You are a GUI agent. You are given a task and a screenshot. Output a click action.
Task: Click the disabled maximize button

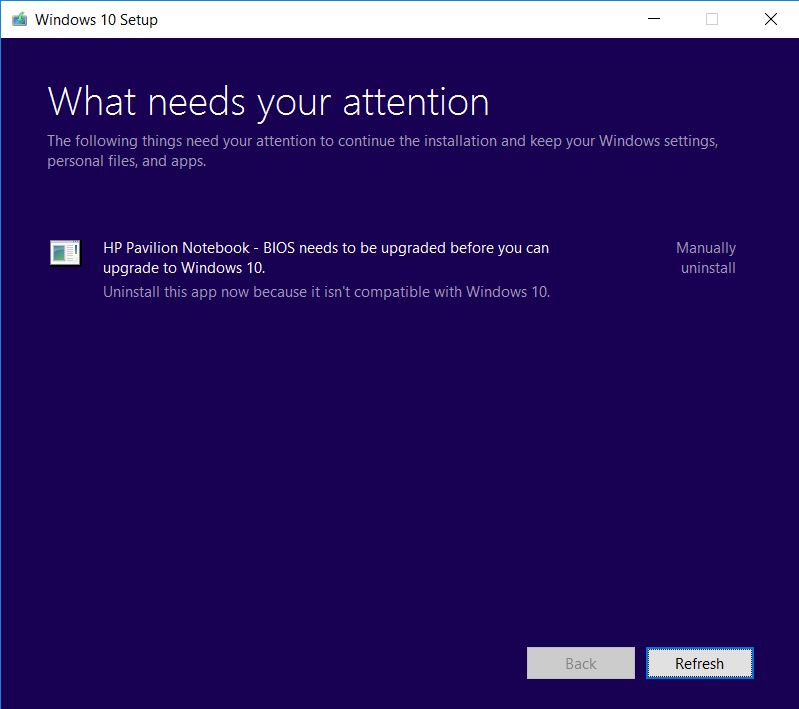[712, 19]
